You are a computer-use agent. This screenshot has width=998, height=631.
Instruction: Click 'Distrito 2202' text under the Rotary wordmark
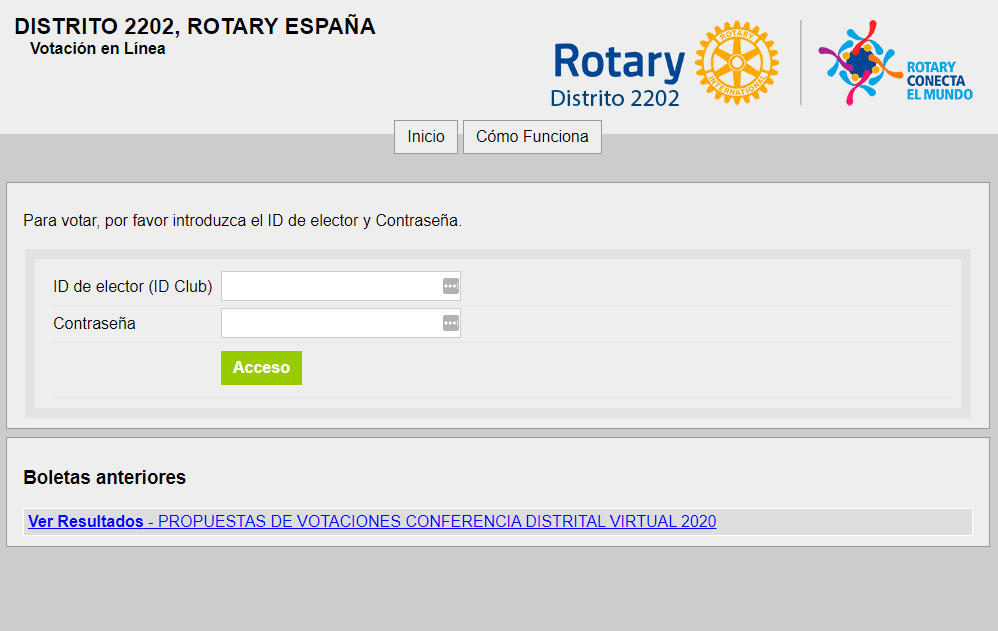[614, 98]
